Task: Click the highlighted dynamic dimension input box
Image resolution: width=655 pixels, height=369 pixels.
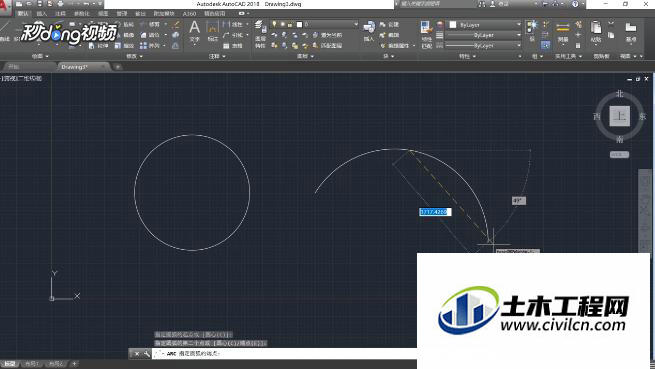Action: click(x=435, y=212)
